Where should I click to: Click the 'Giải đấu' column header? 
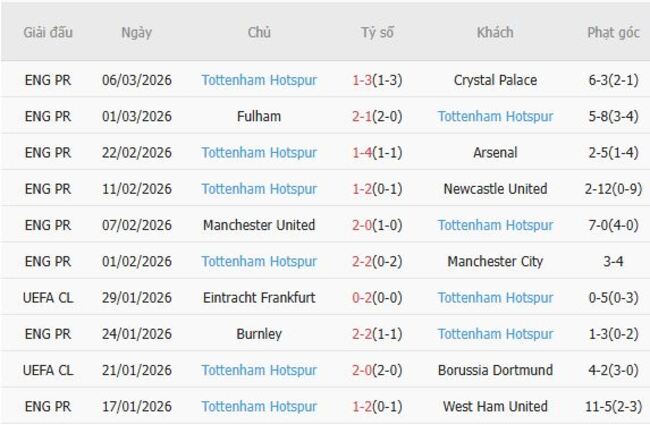pos(48,32)
